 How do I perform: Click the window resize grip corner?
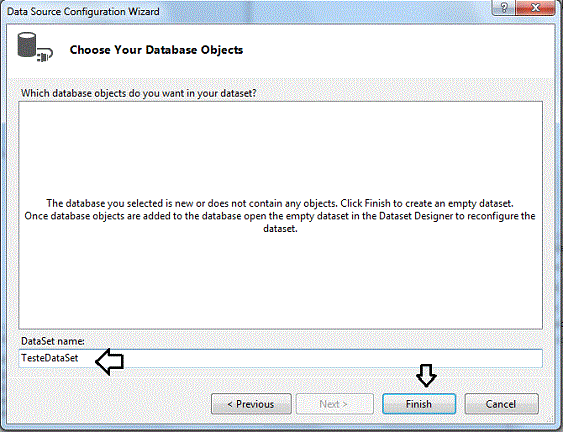click(550, 418)
